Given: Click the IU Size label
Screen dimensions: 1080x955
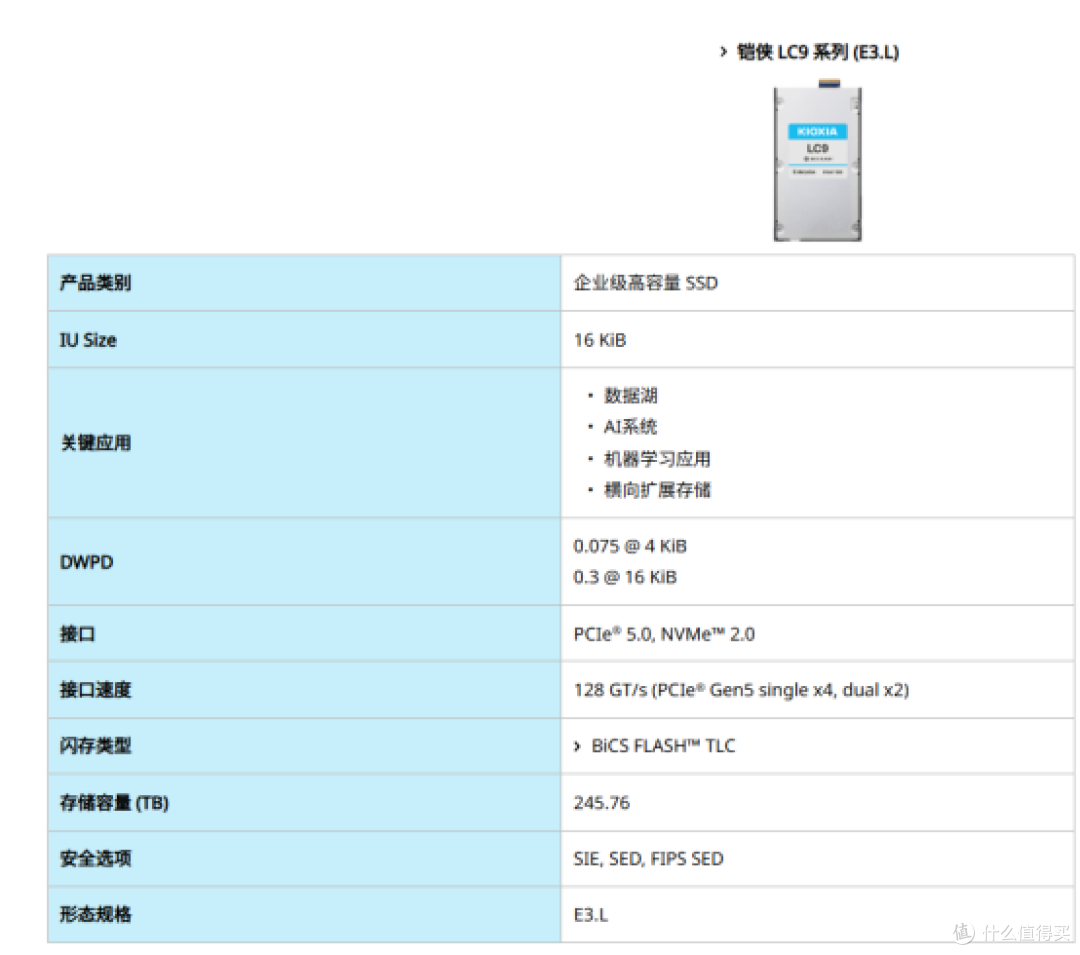Looking at the screenshot, I should (88, 340).
